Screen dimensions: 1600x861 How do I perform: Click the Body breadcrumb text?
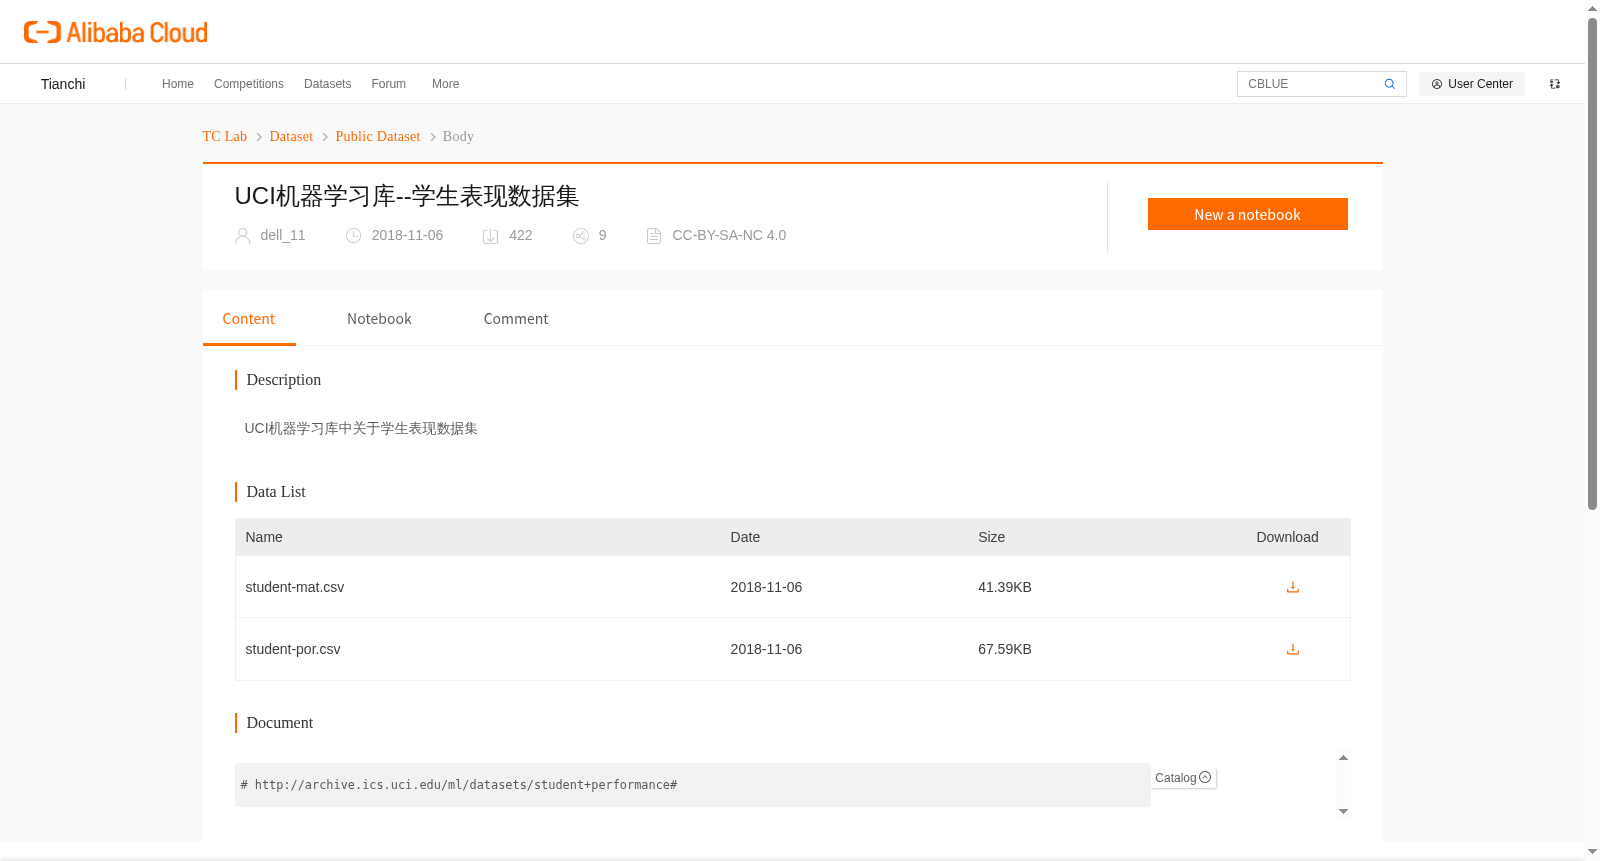coord(458,136)
